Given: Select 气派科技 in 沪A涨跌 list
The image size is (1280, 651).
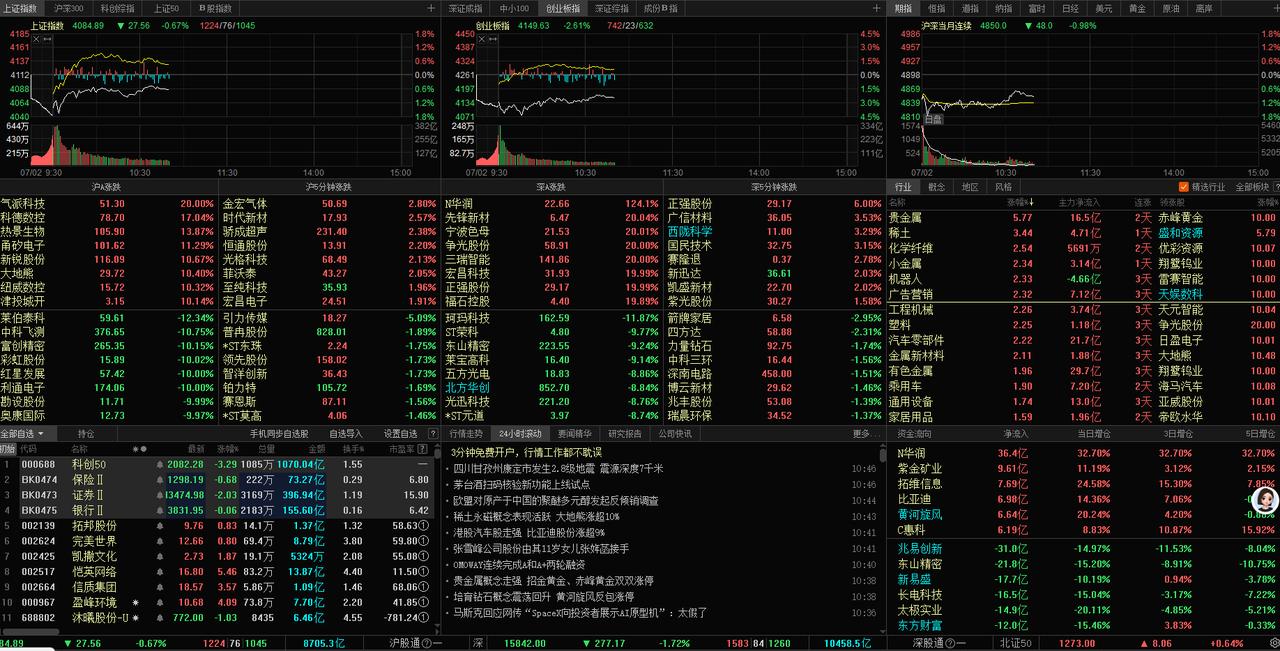Looking at the screenshot, I should (21, 203).
